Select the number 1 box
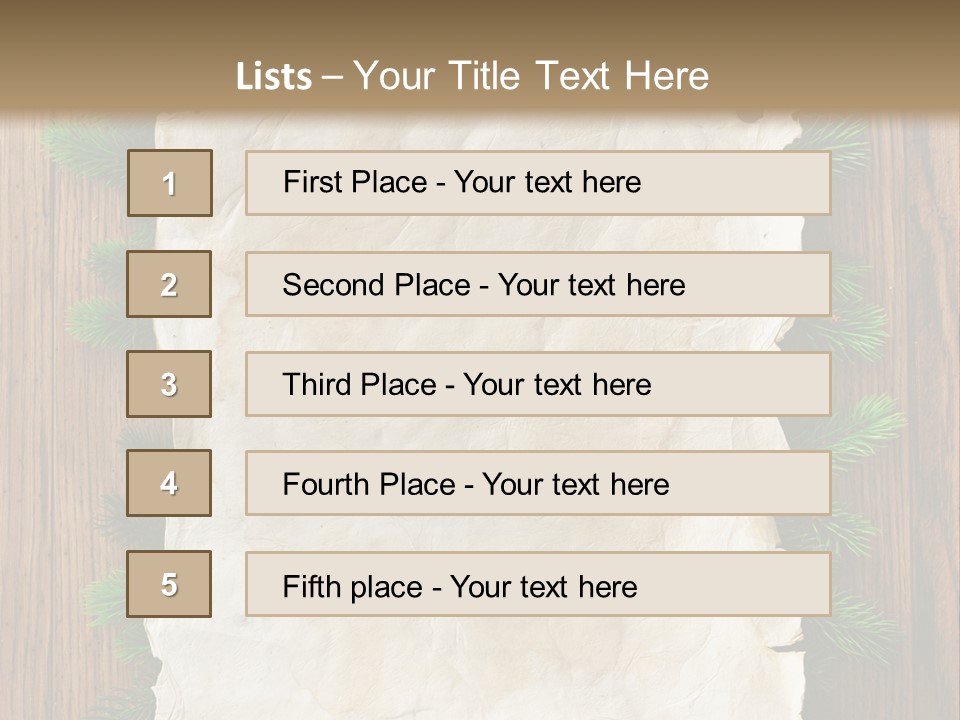The width and height of the screenshot is (960, 720). click(x=170, y=183)
